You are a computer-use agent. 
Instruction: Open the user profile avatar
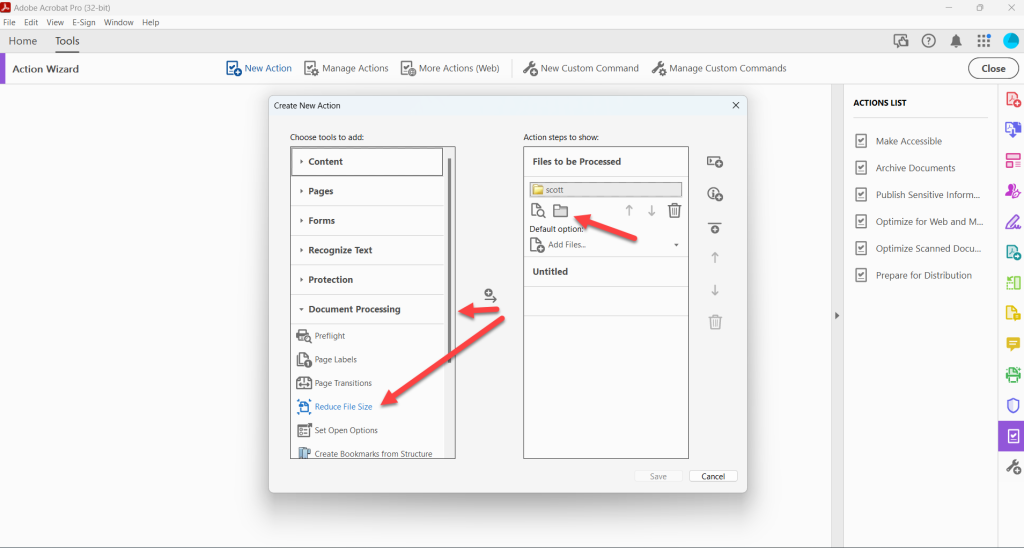1011,40
